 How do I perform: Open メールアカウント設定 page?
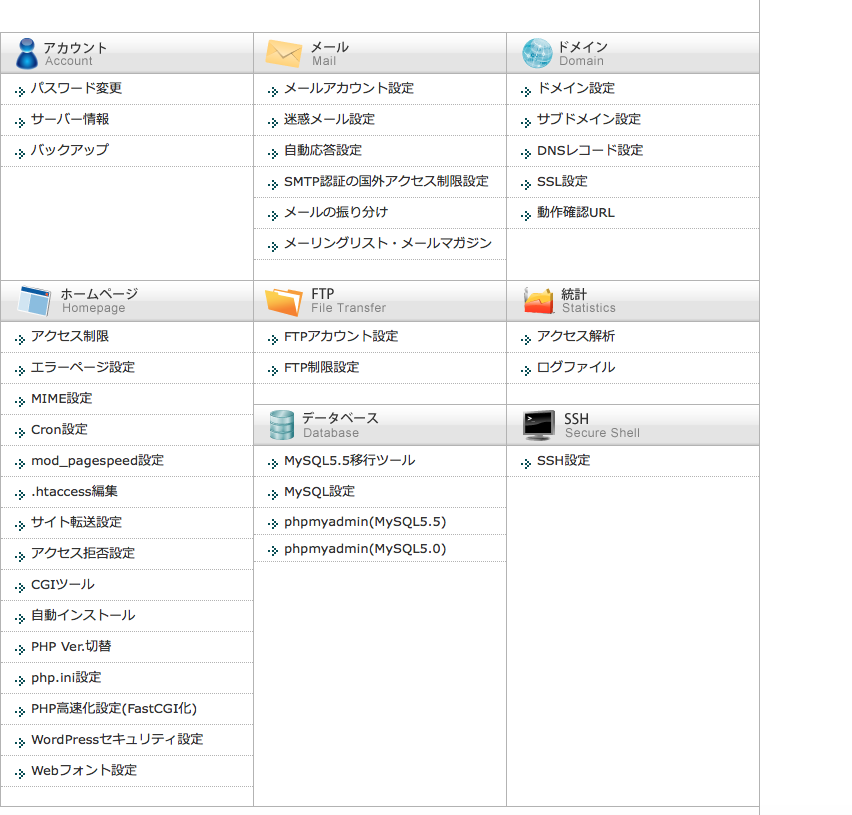point(348,88)
